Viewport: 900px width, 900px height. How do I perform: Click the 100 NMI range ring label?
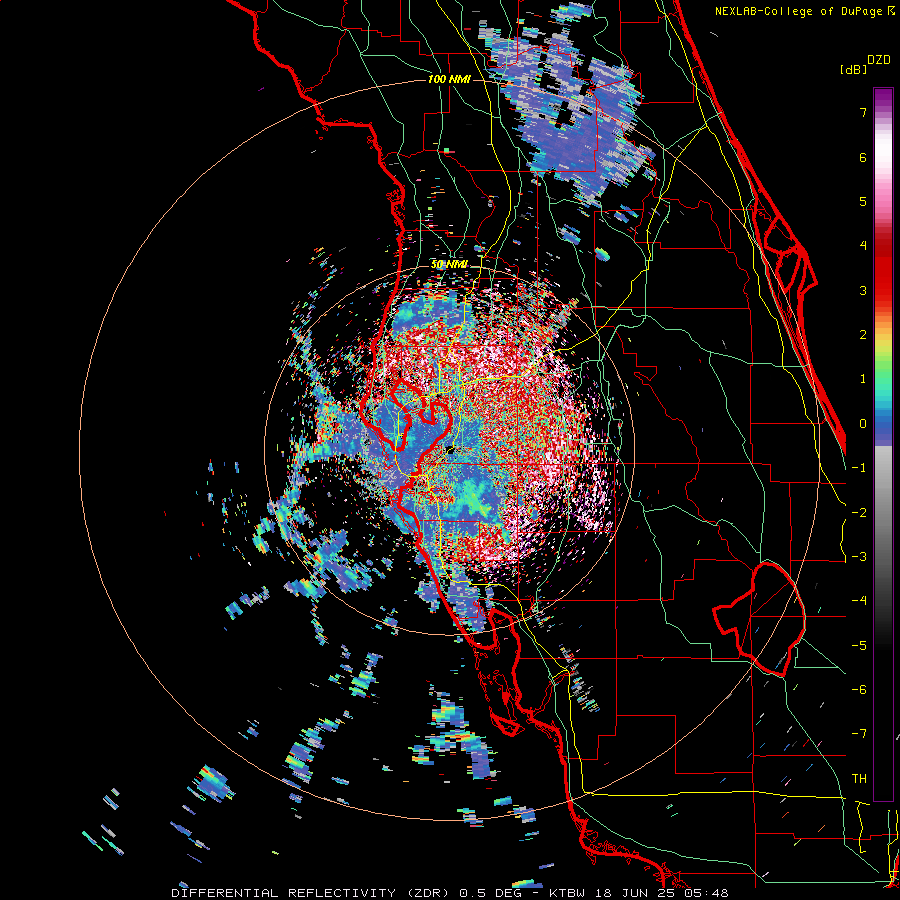coord(449,79)
